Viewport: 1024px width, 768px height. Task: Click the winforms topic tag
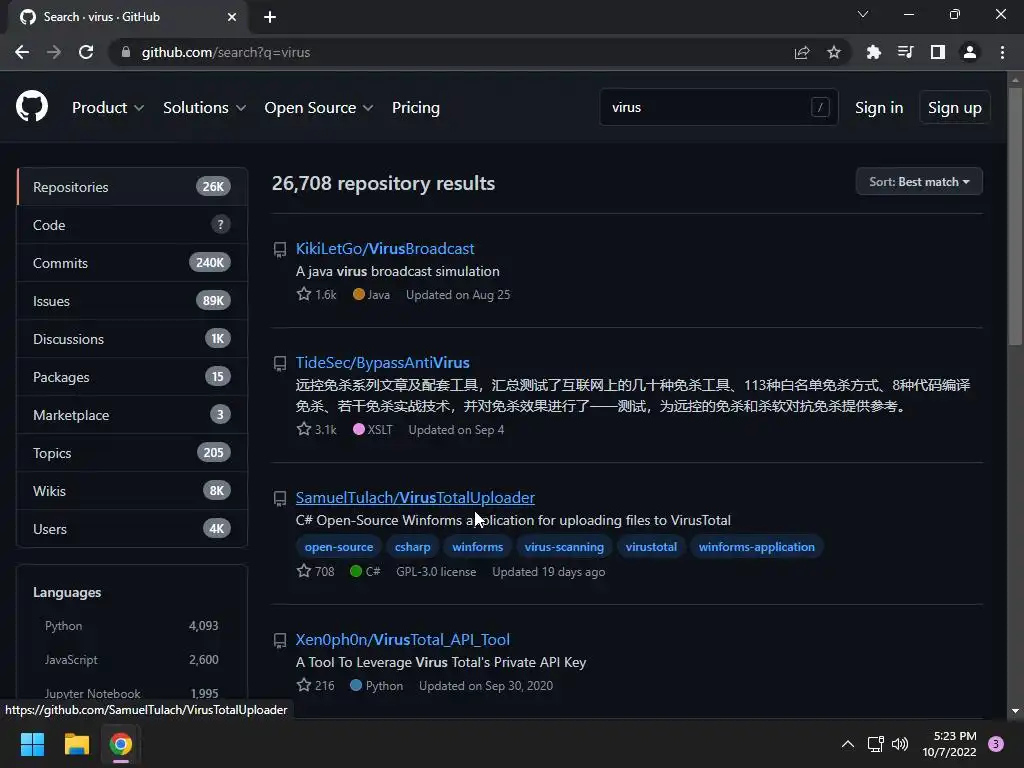477,547
